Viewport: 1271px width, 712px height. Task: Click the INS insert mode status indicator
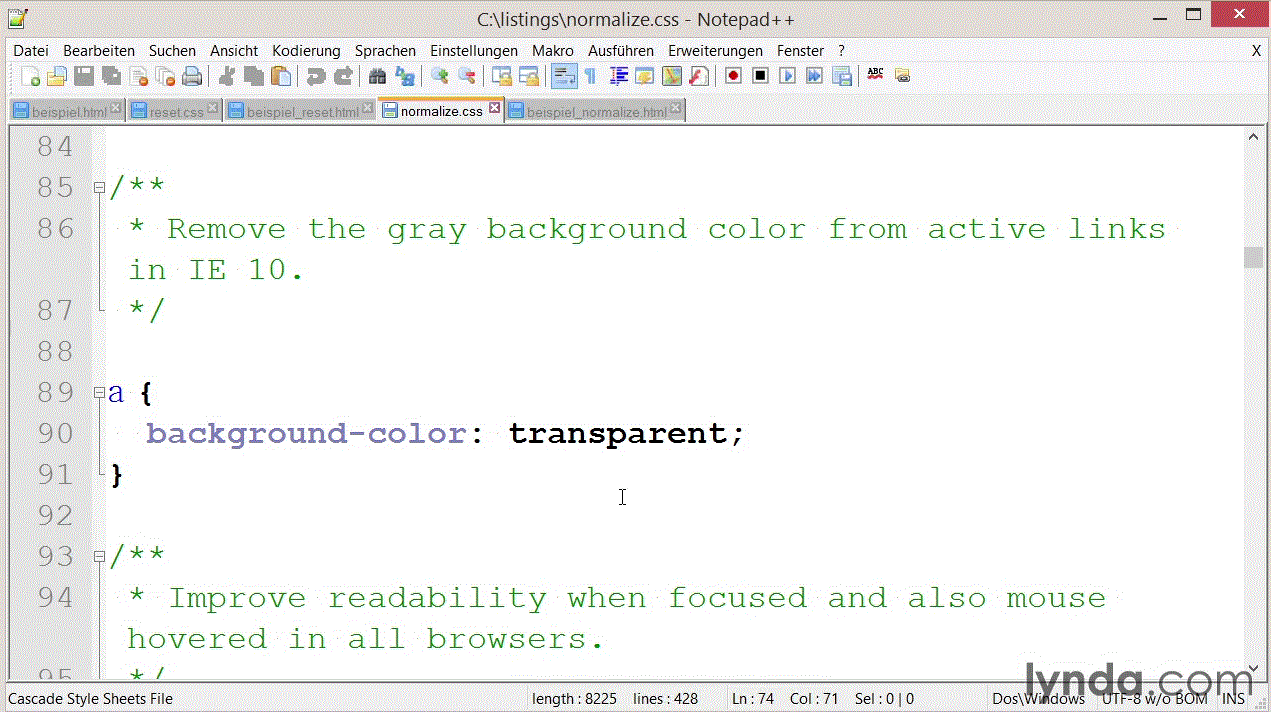(x=1233, y=699)
